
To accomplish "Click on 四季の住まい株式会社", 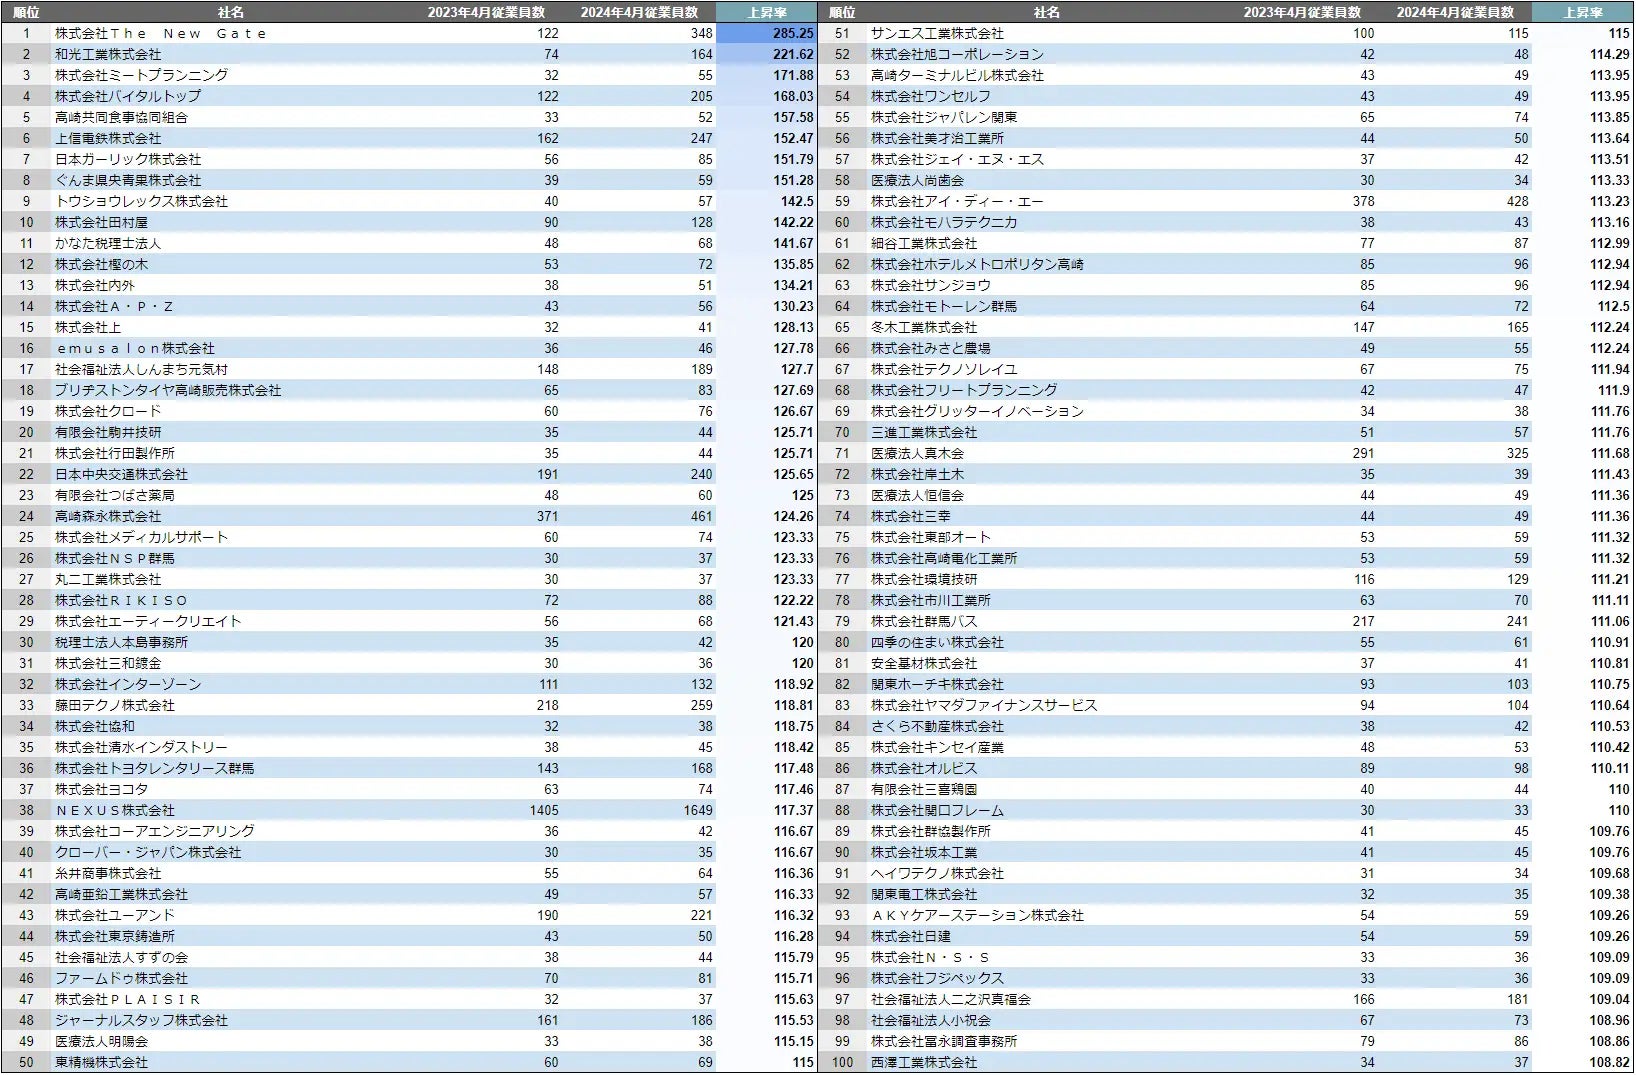I will pyautogui.click(x=937, y=642).
